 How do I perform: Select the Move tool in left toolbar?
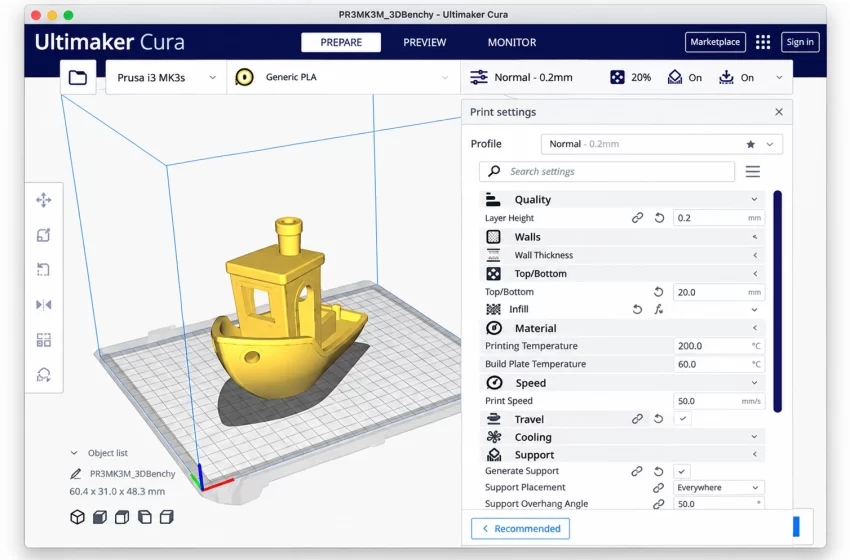[44, 200]
